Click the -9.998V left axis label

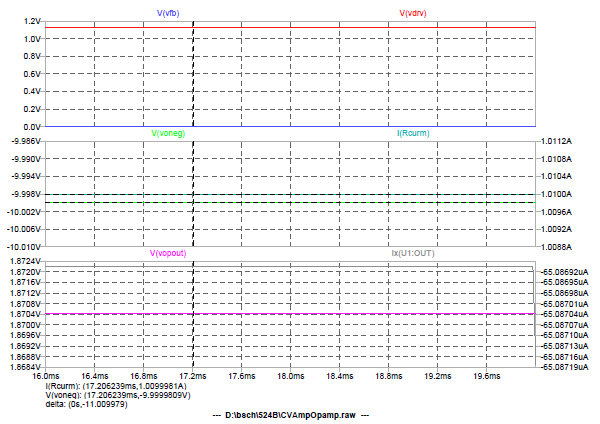pos(26,194)
